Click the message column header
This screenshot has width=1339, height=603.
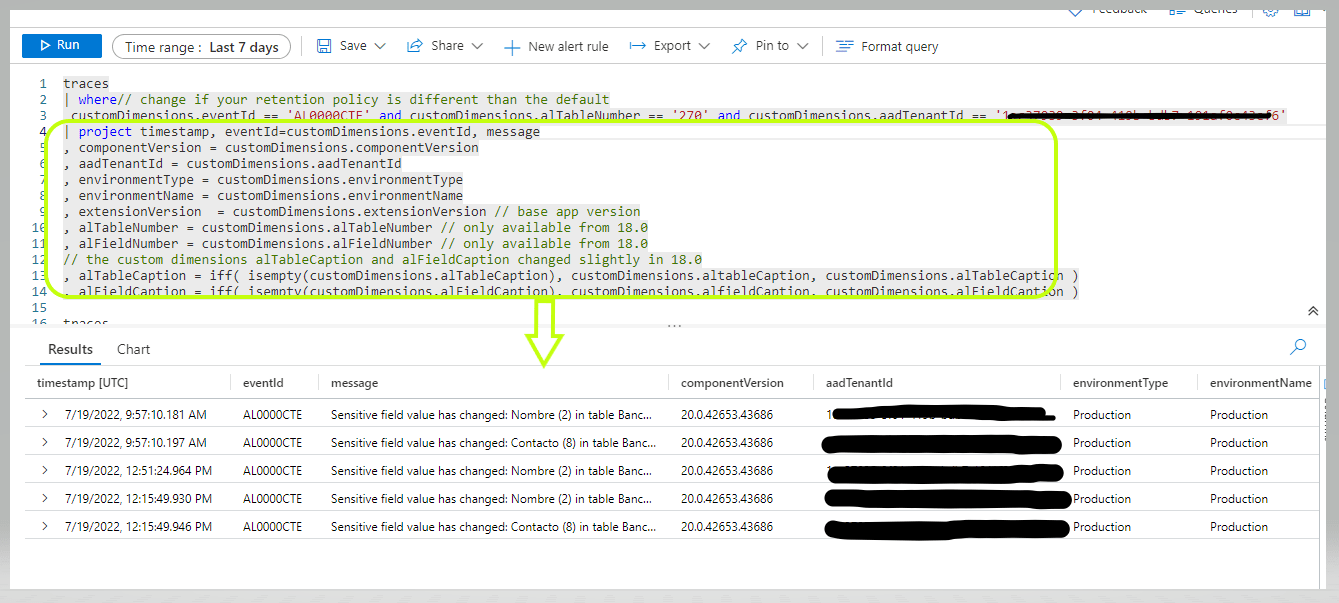point(354,383)
